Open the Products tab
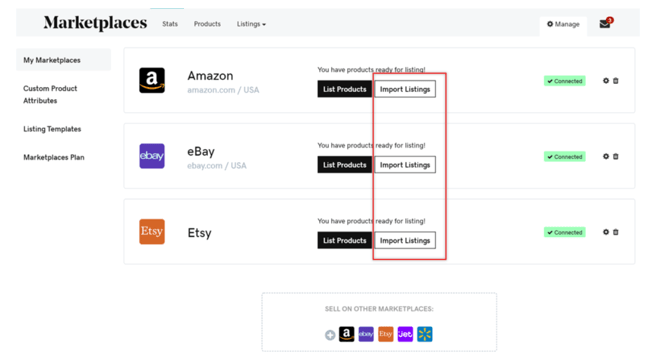656x364 pixels. [207, 24]
